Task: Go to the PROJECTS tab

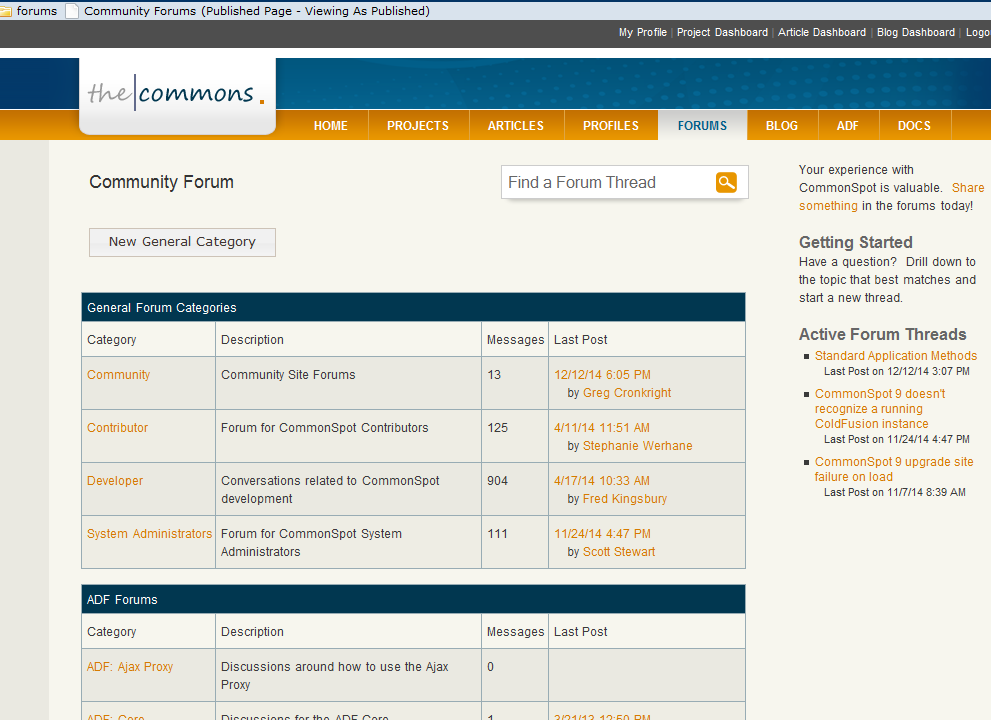Action: pos(418,125)
